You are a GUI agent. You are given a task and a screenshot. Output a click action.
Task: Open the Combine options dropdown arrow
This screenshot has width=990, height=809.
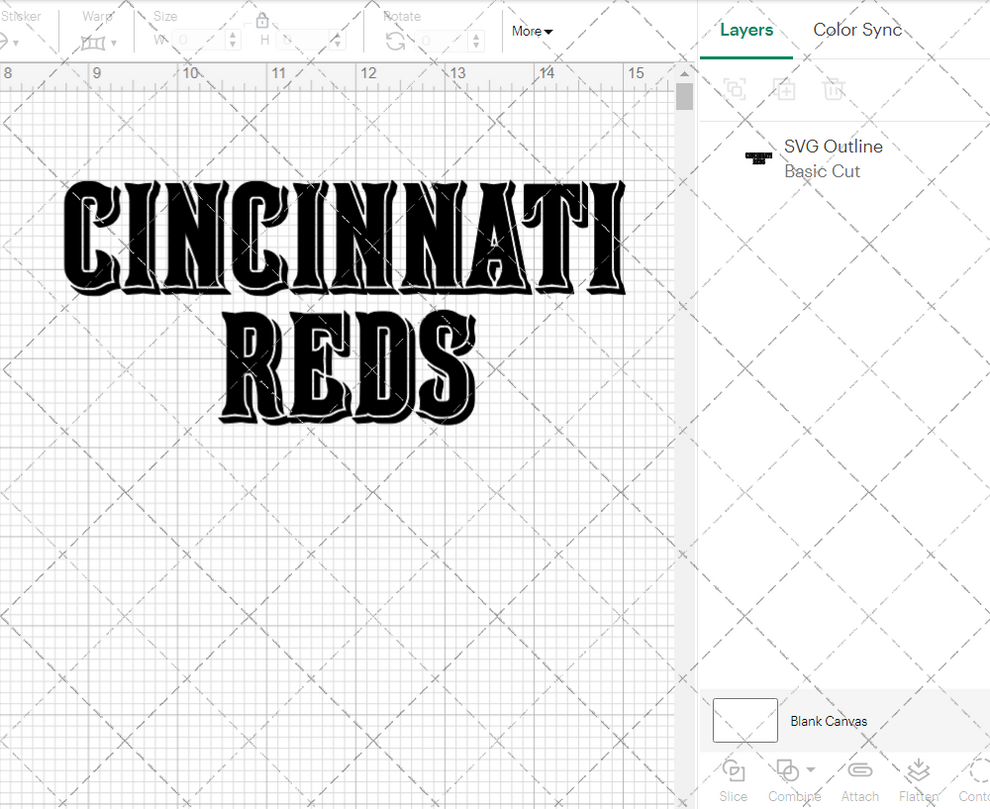pos(810,770)
